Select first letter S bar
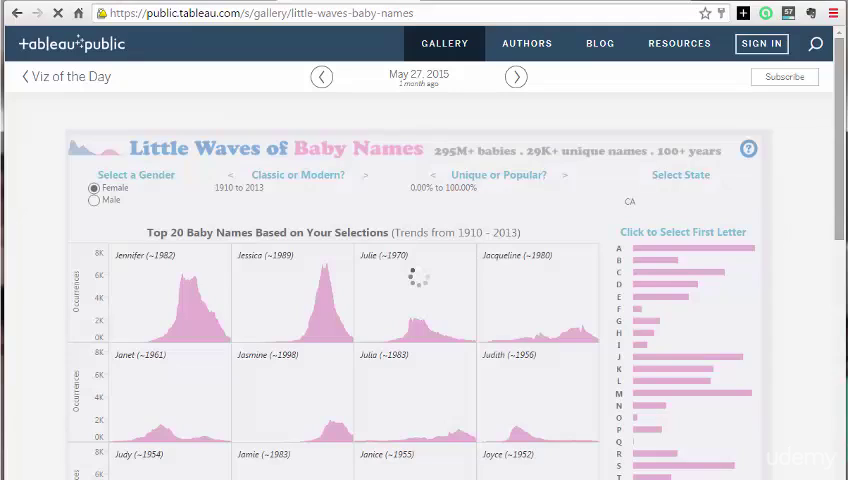 coord(684,465)
